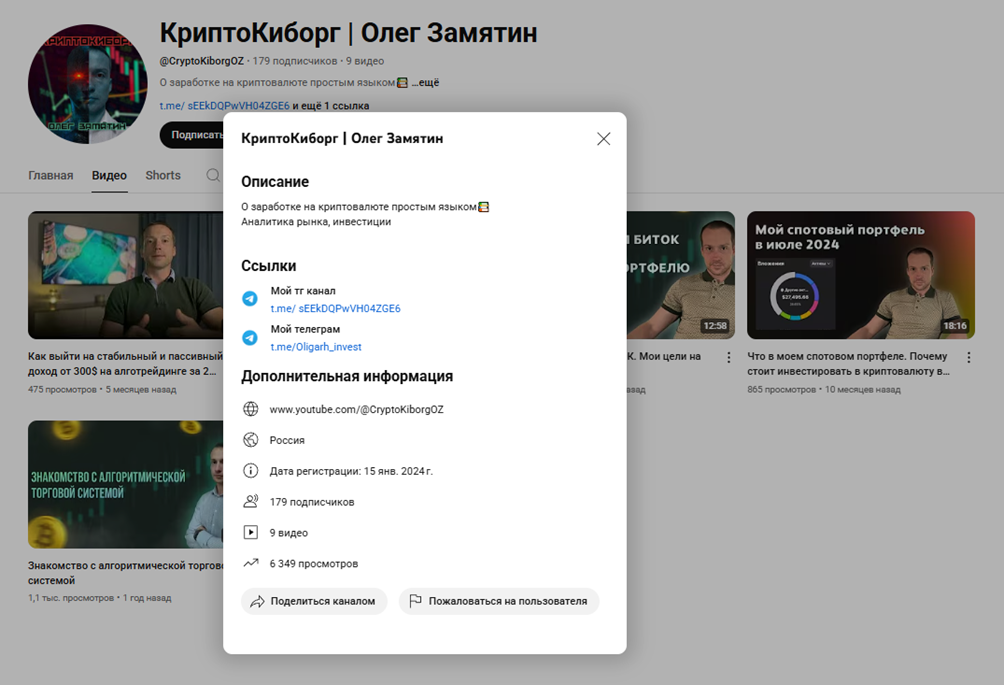Open the Shorts tab
The height and width of the screenshot is (685, 1004).
(x=163, y=175)
